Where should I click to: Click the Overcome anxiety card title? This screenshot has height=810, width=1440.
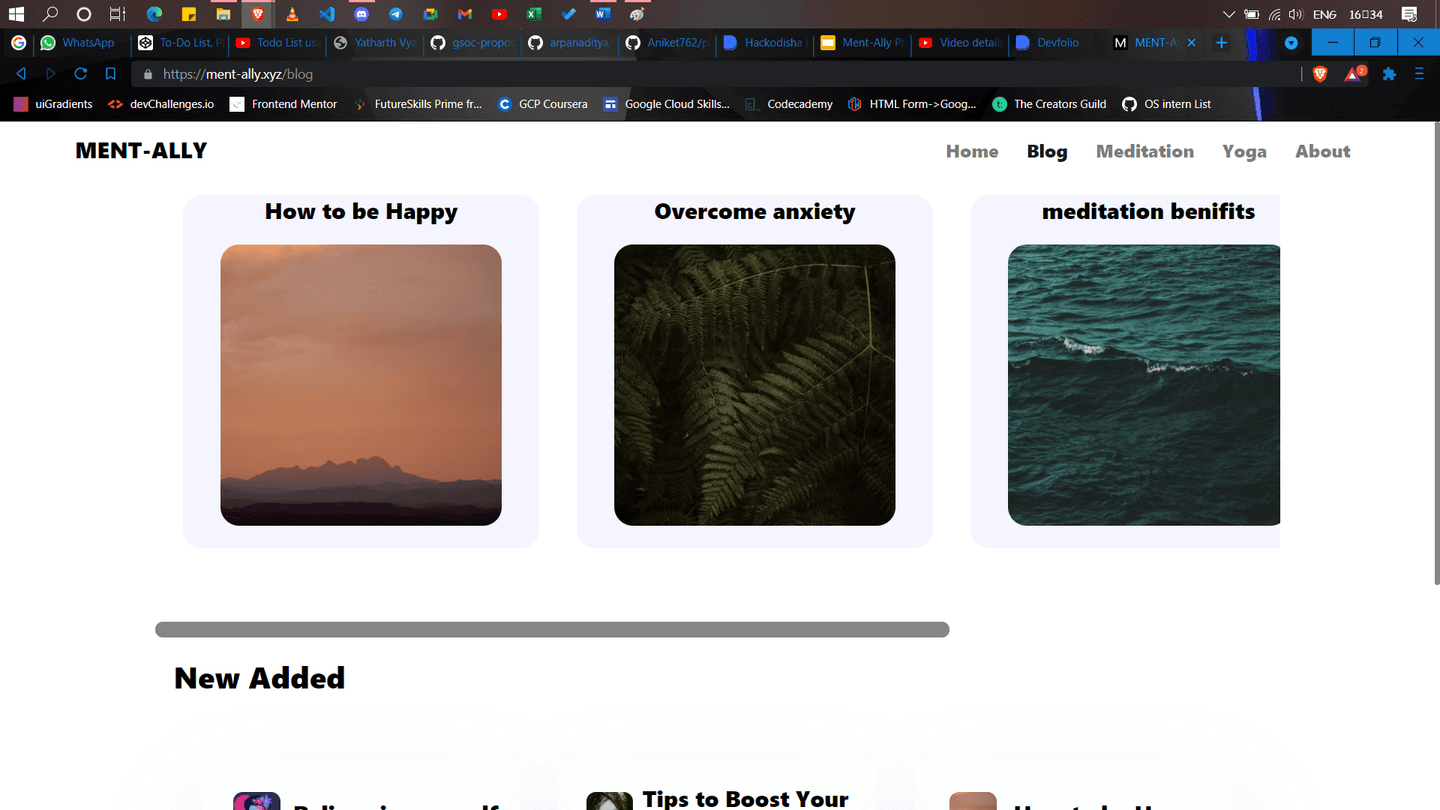click(x=755, y=211)
